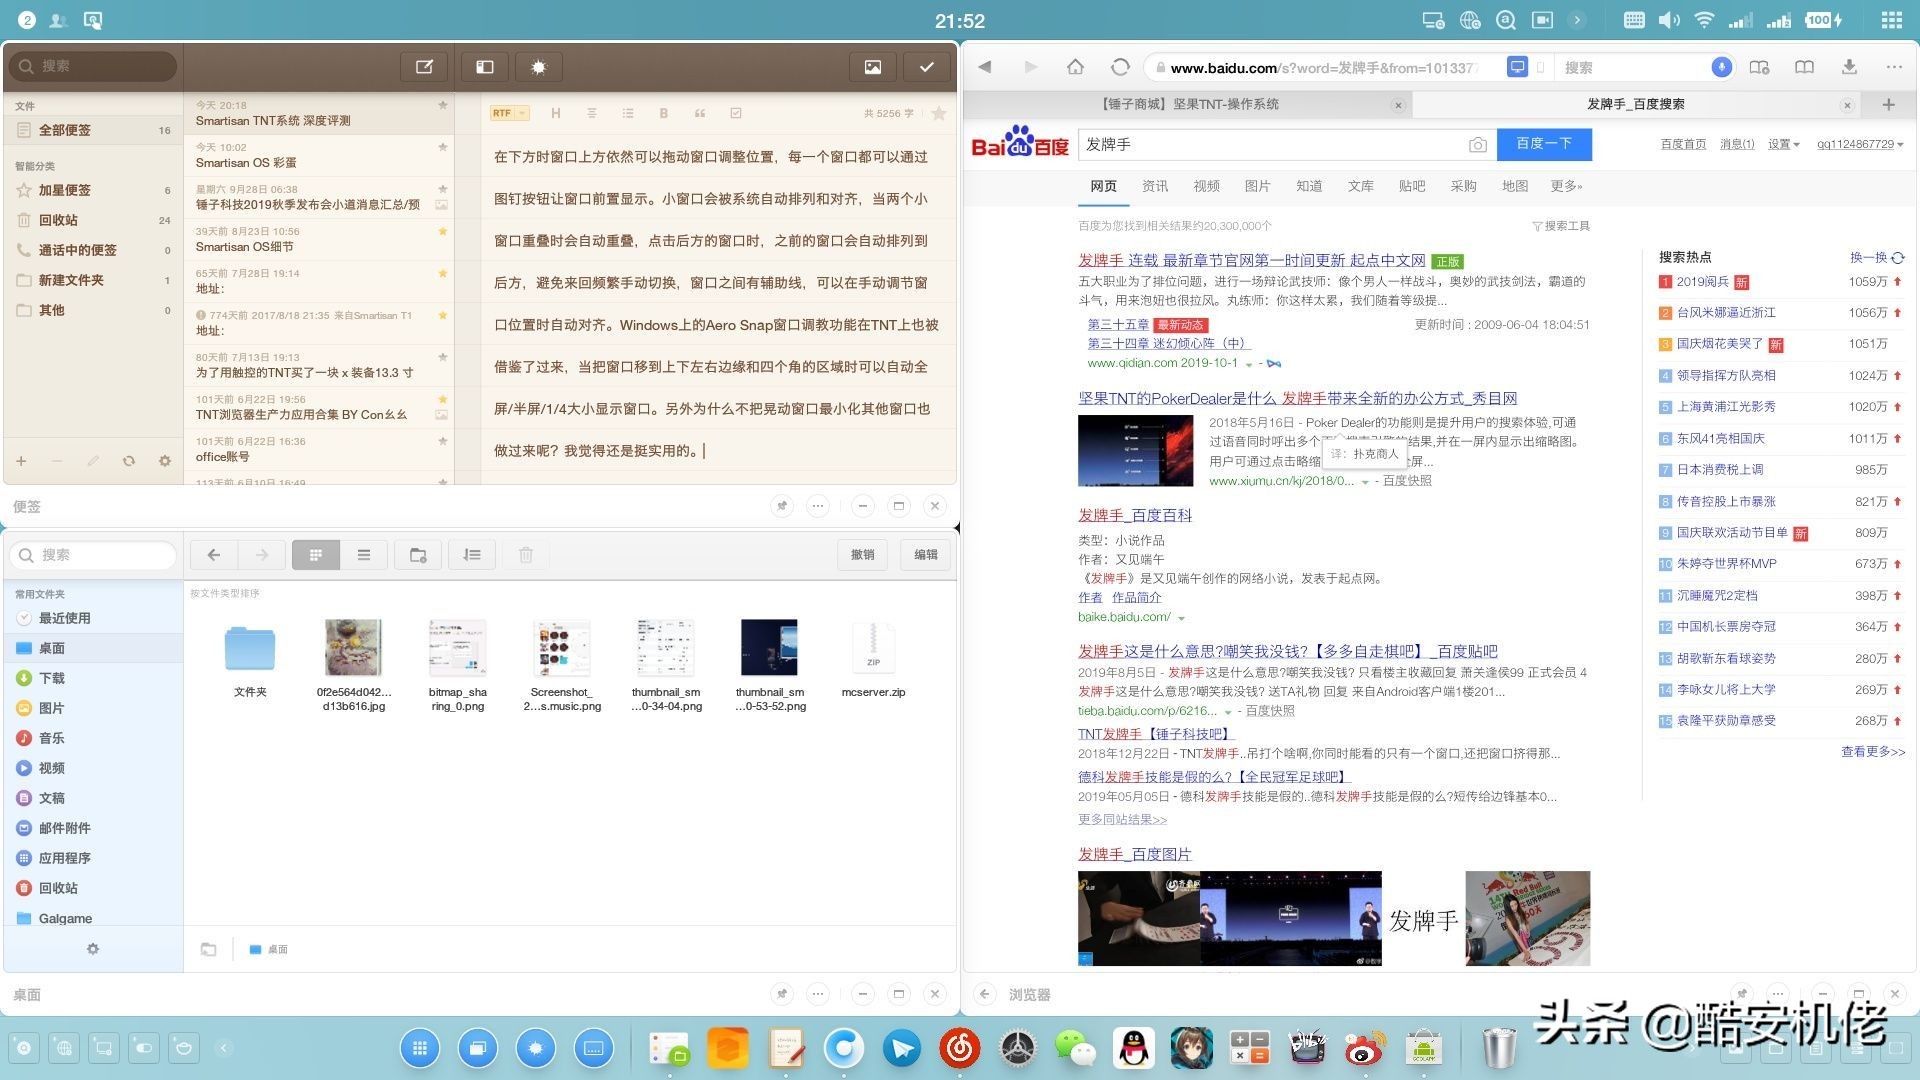The image size is (1920, 1080).
Task: Insert an image using the picture icon
Action: click(x=872, y=66)
